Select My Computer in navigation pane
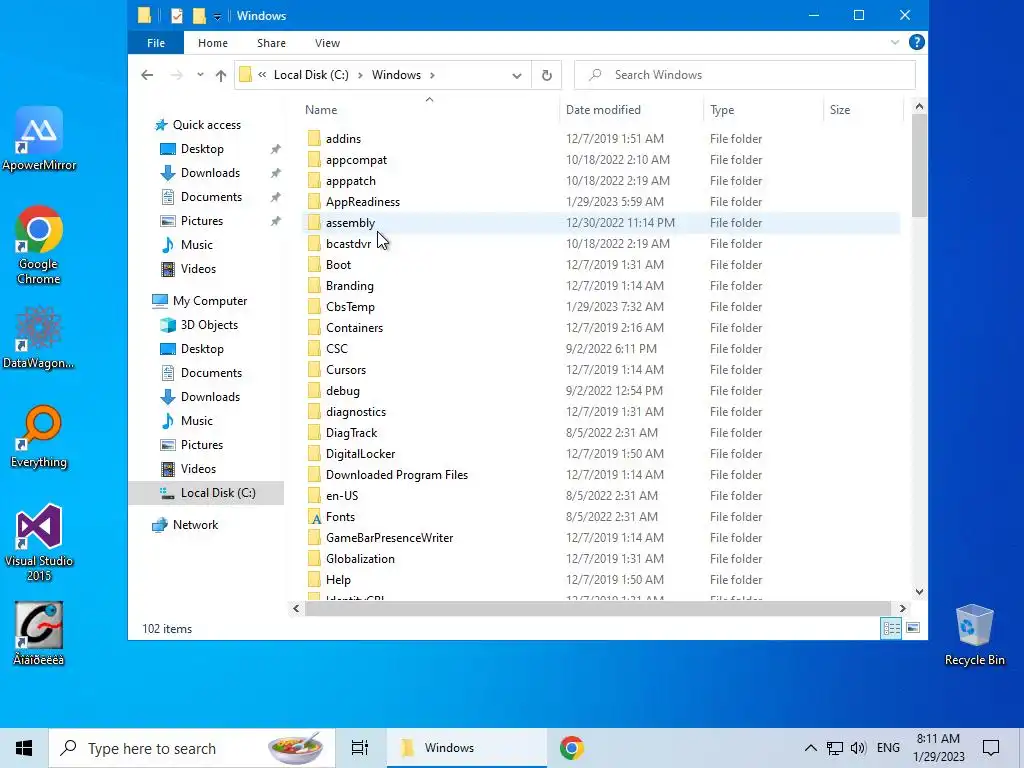Image resolution: width=1024 pixels, height=768 pixels. click(x=210, y=301)
